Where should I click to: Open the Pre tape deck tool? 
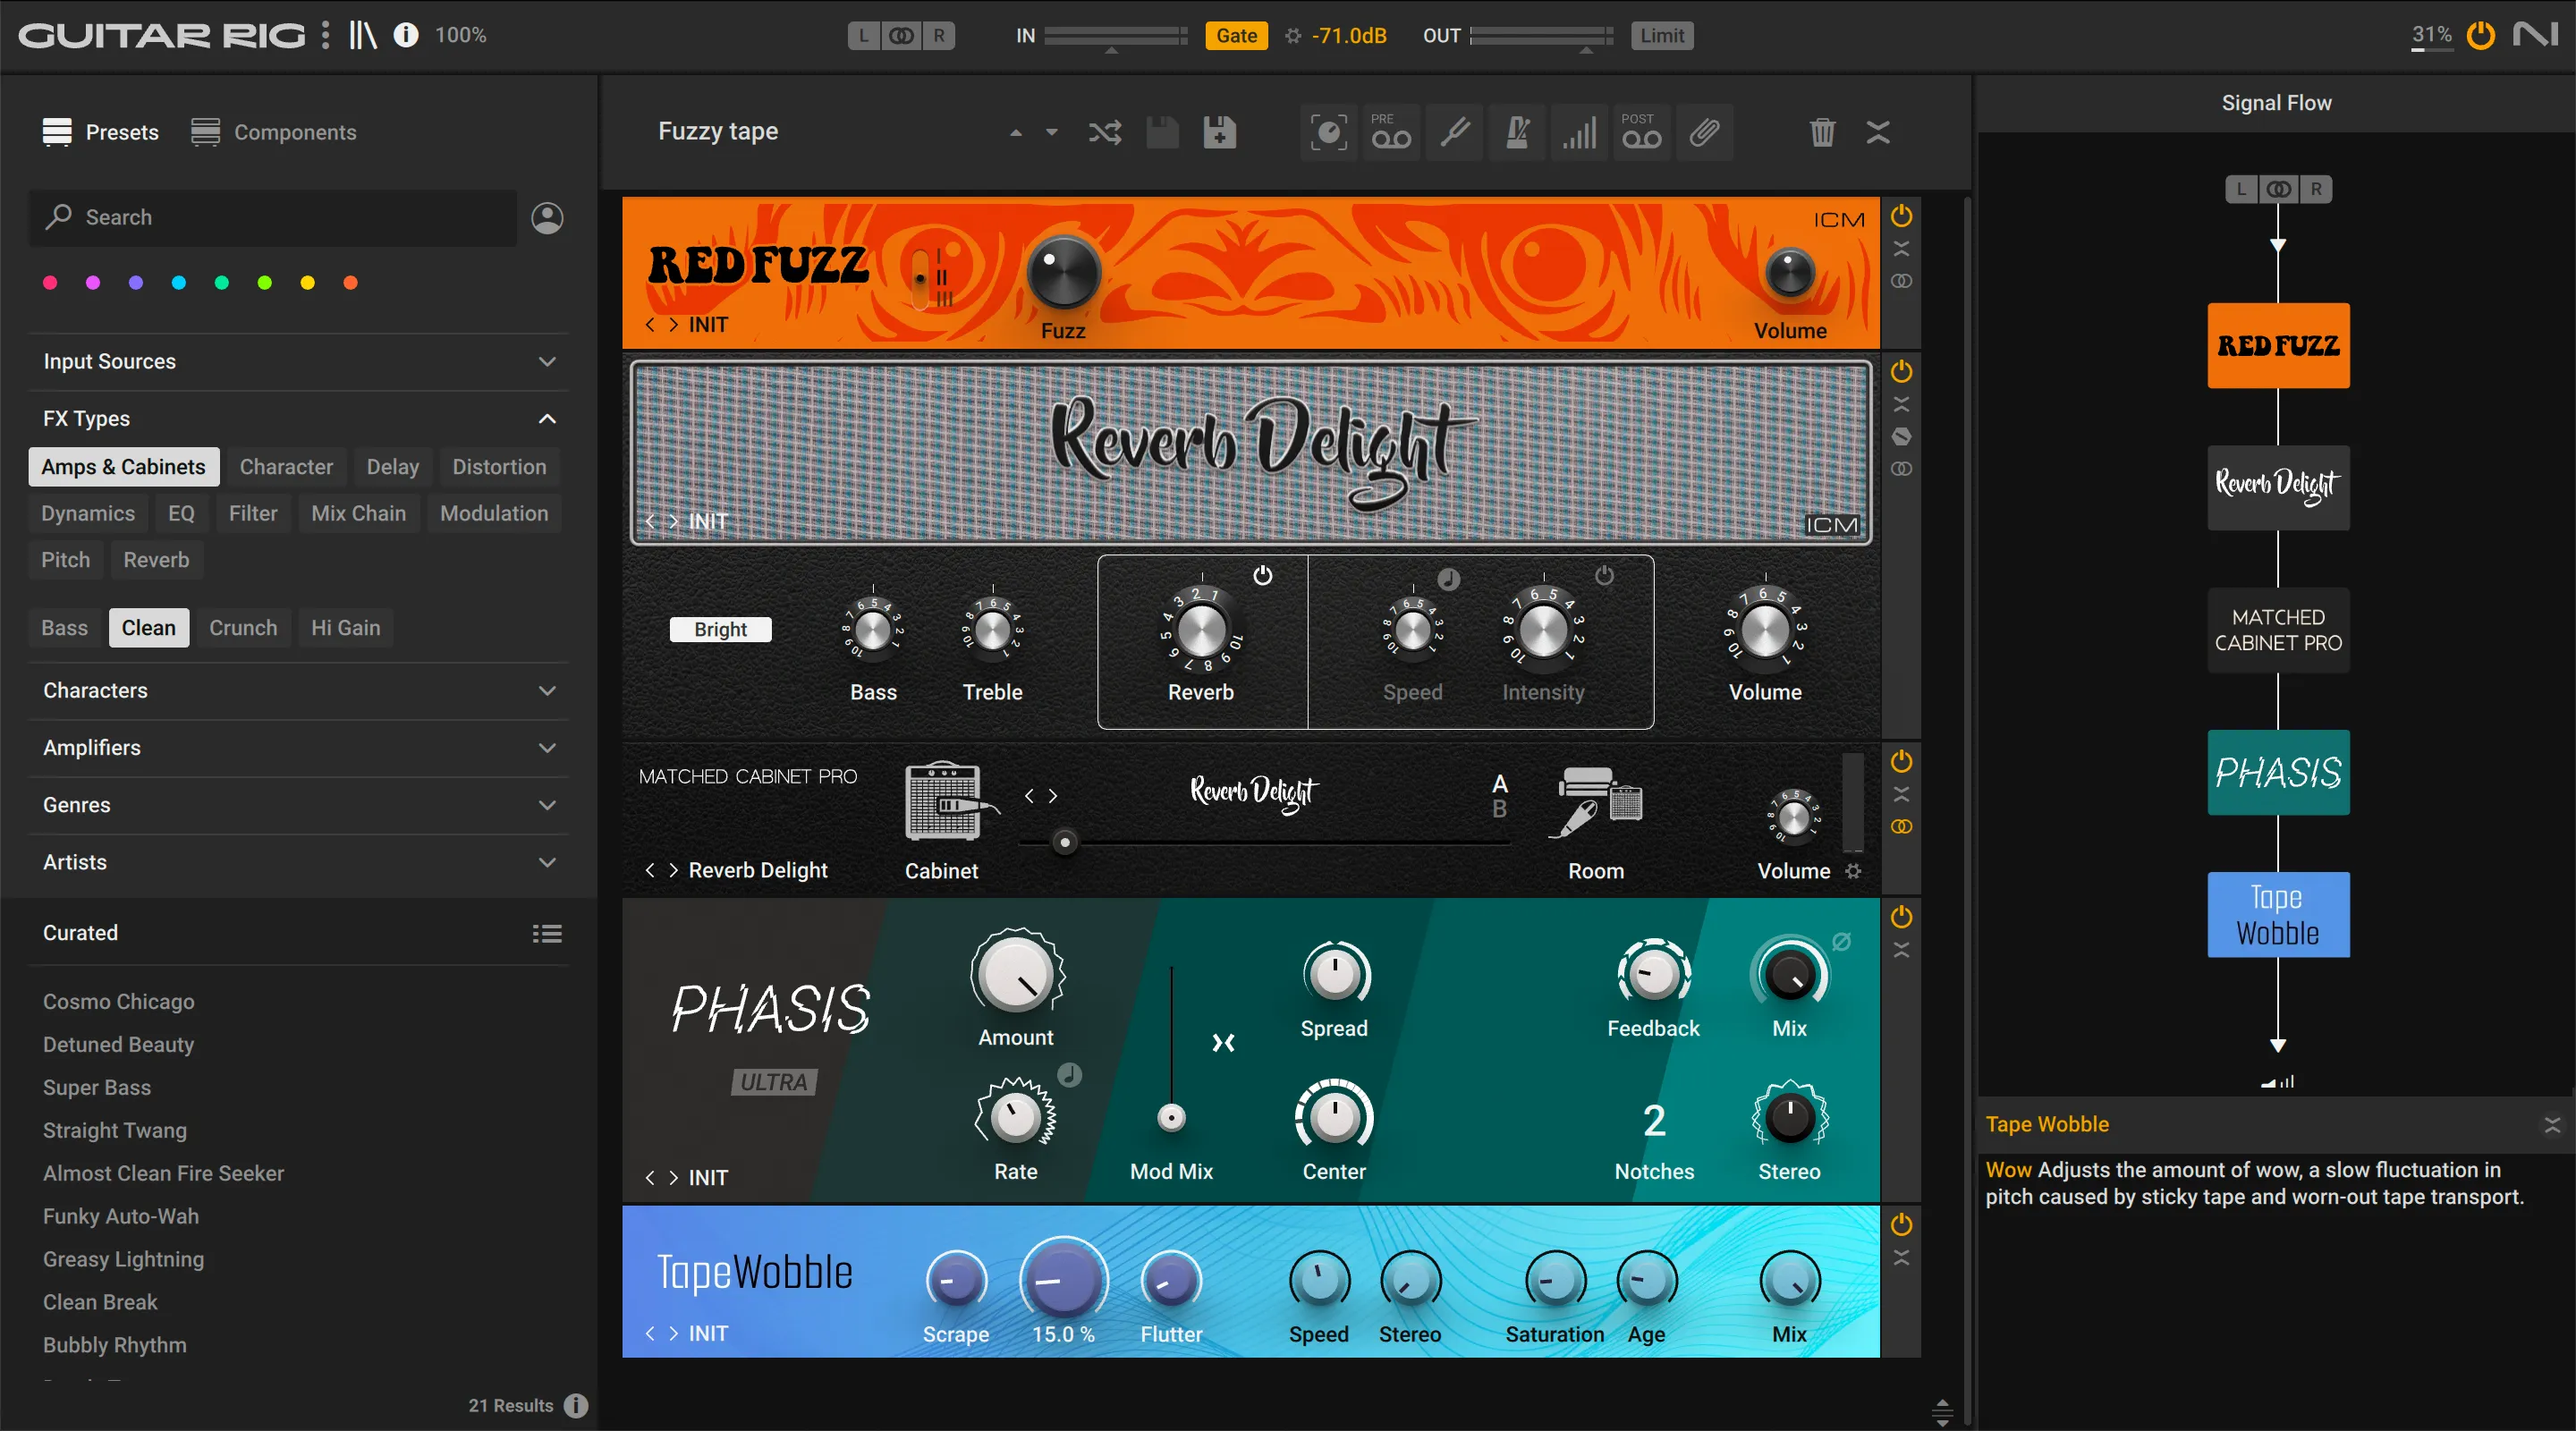(x=1390, y=132)
